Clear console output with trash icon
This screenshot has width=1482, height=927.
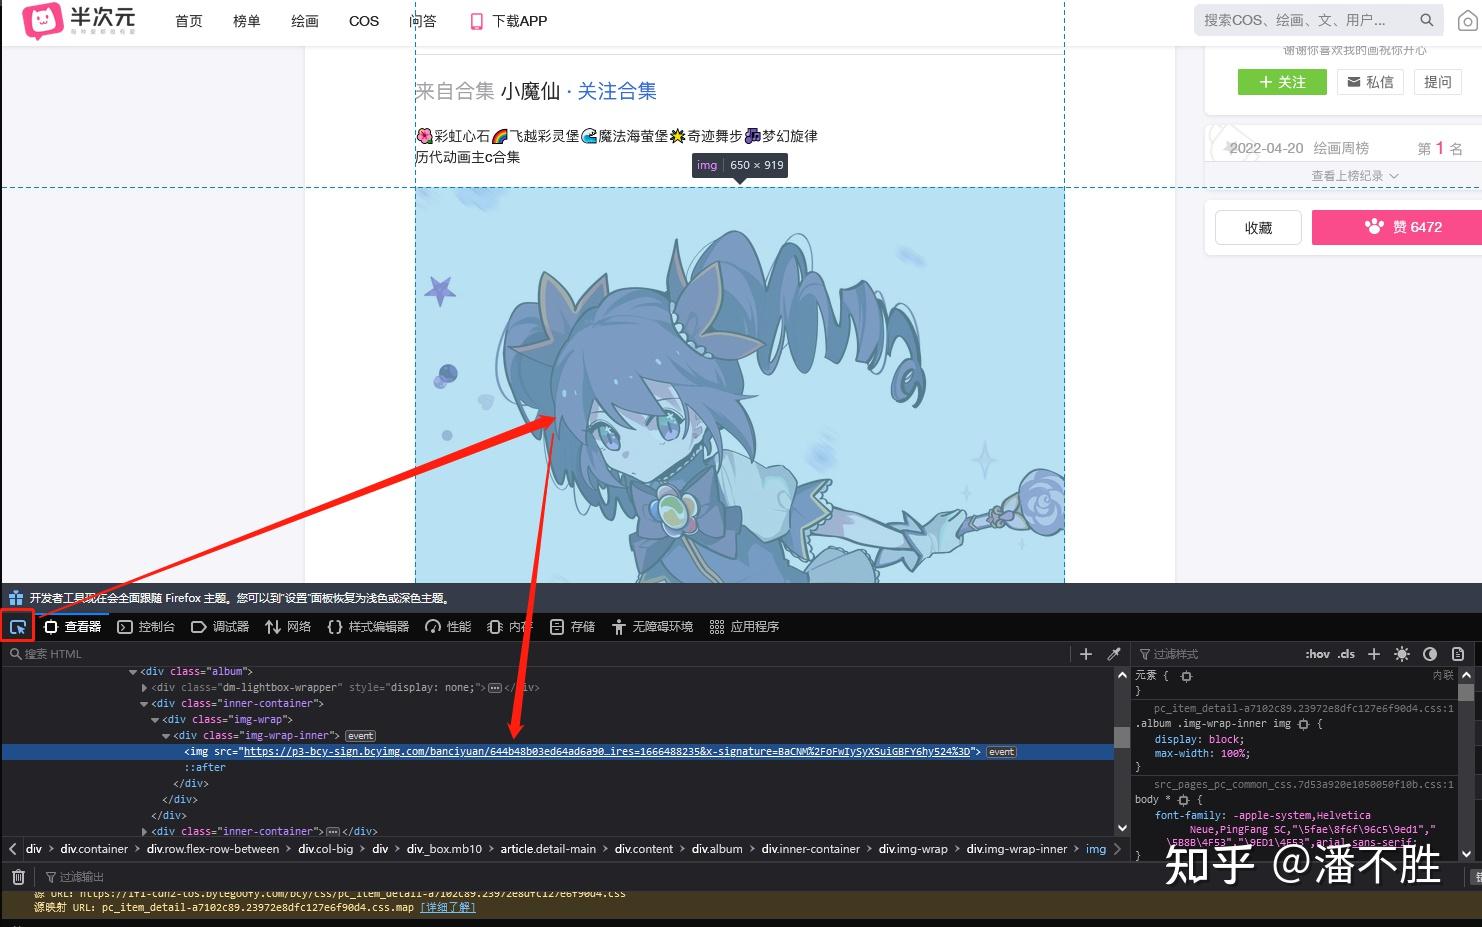18,877
